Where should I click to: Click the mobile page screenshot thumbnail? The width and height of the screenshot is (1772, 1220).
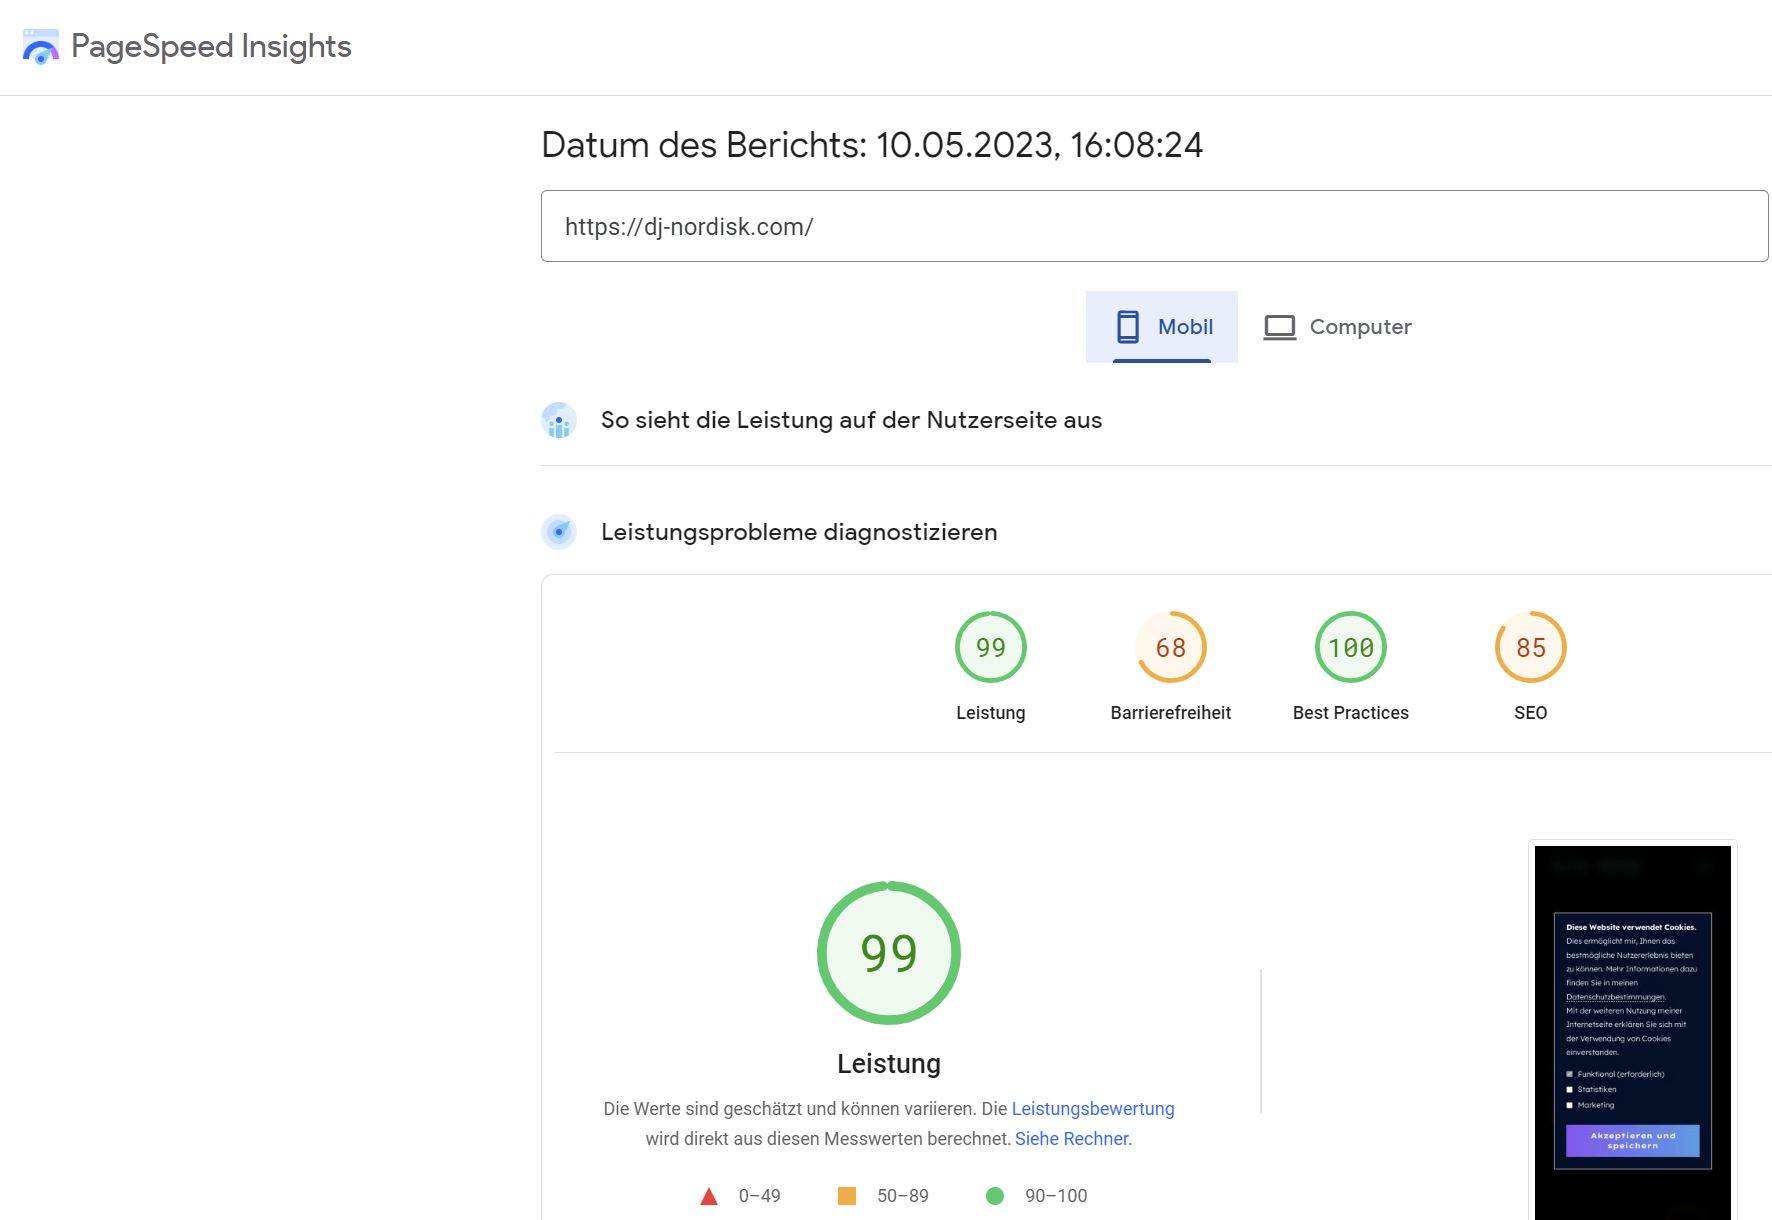1633,1032
